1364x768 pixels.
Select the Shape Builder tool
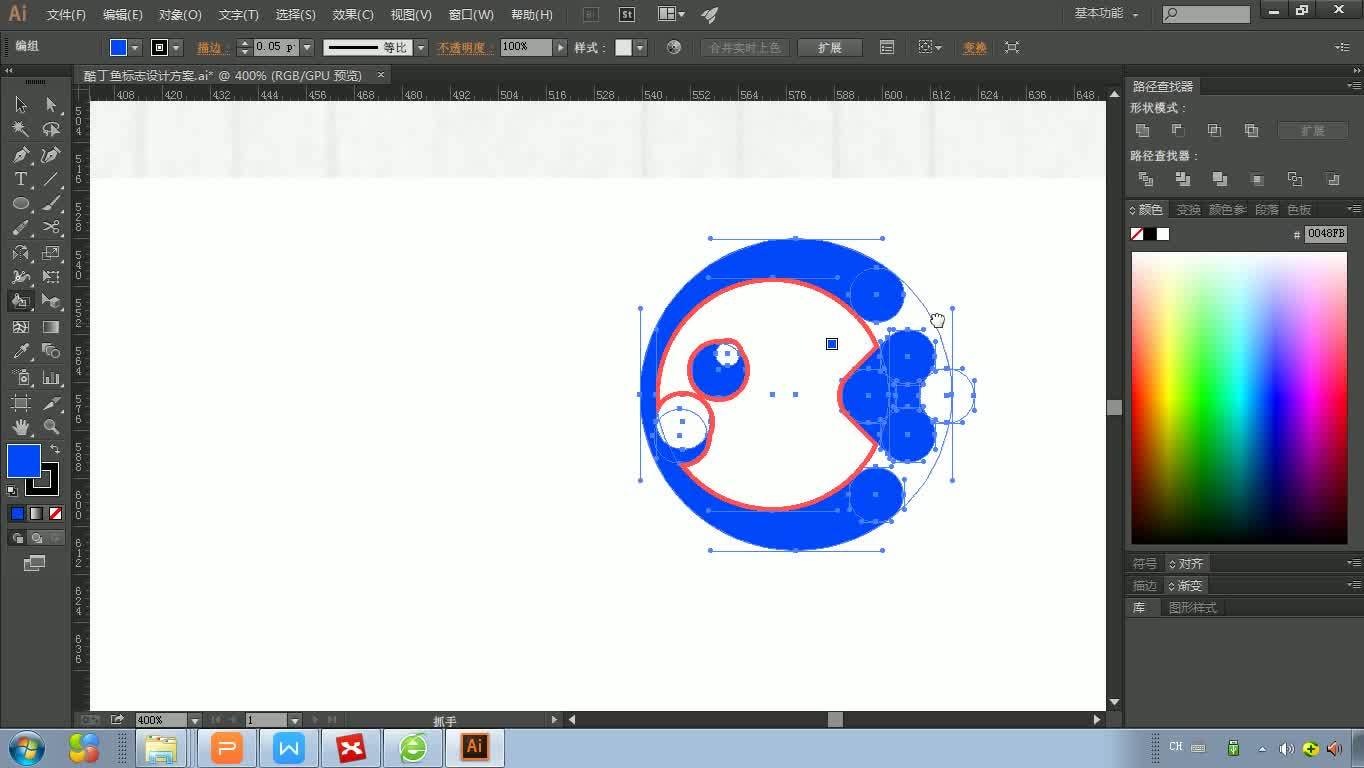[19, 301]
